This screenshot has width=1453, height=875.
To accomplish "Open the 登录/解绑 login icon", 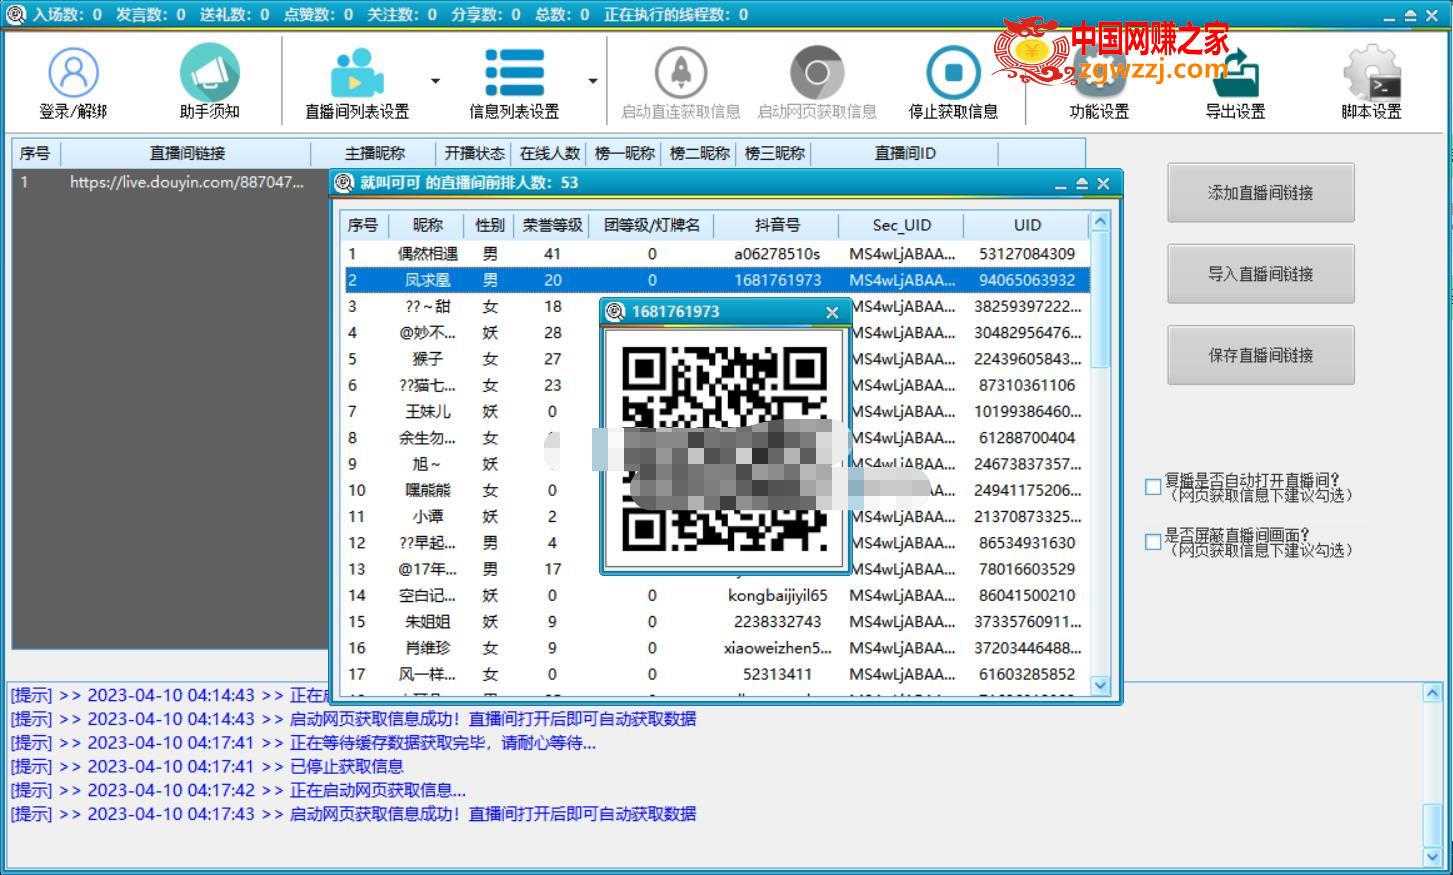I will (73, 74).
